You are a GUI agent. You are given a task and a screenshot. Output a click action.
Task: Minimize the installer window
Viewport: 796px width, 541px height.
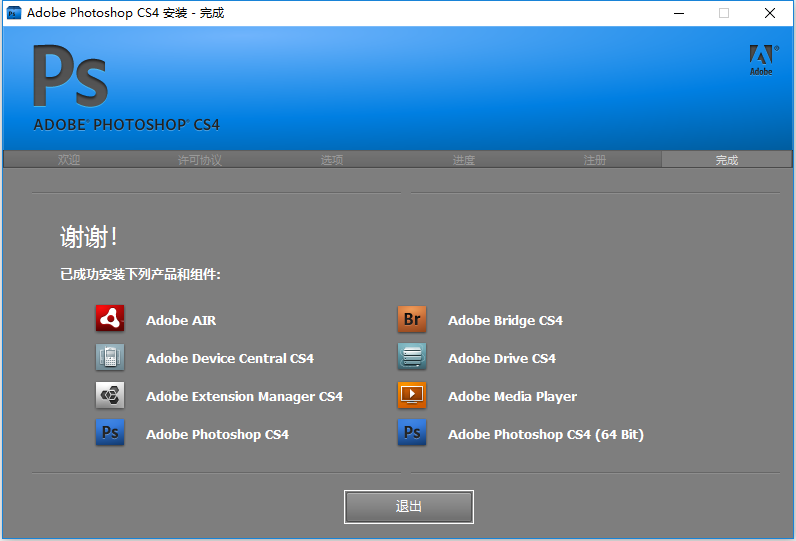[x=679, y=13]
